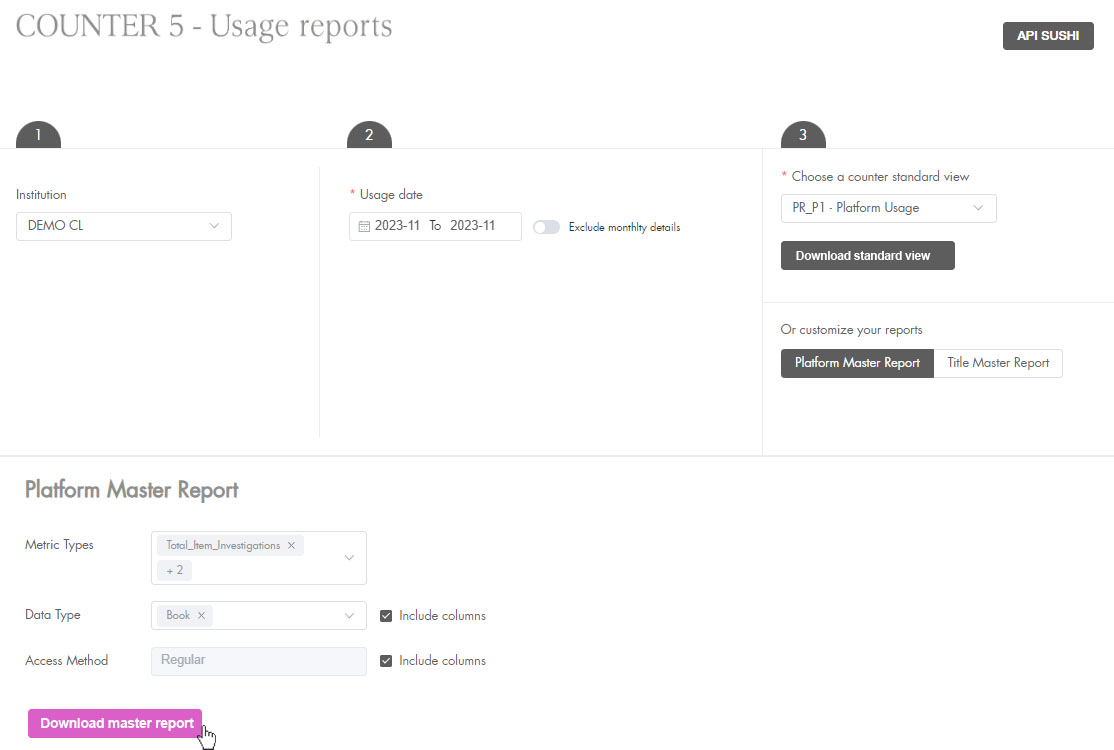Open the Institution dropdown showing DEMO CL
The height and width of the screenshot is (750, 1114).
(x=124, y=226)
